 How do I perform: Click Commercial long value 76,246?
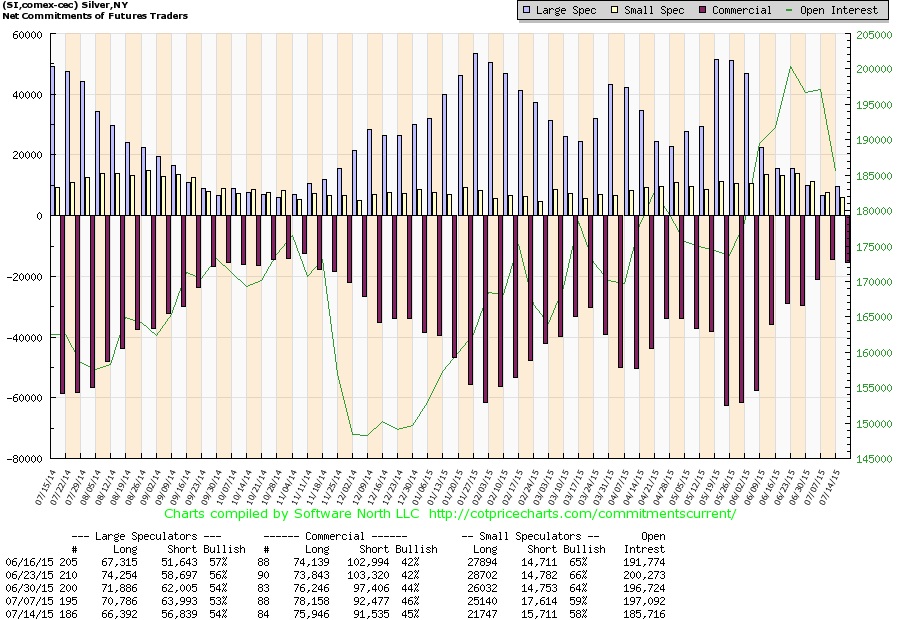311,588
